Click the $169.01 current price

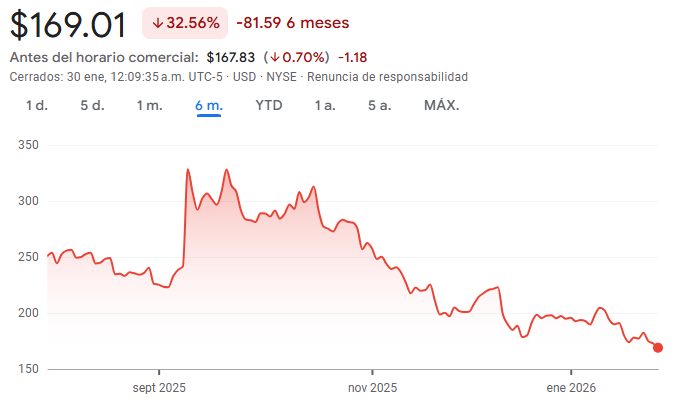coord(69,23)
